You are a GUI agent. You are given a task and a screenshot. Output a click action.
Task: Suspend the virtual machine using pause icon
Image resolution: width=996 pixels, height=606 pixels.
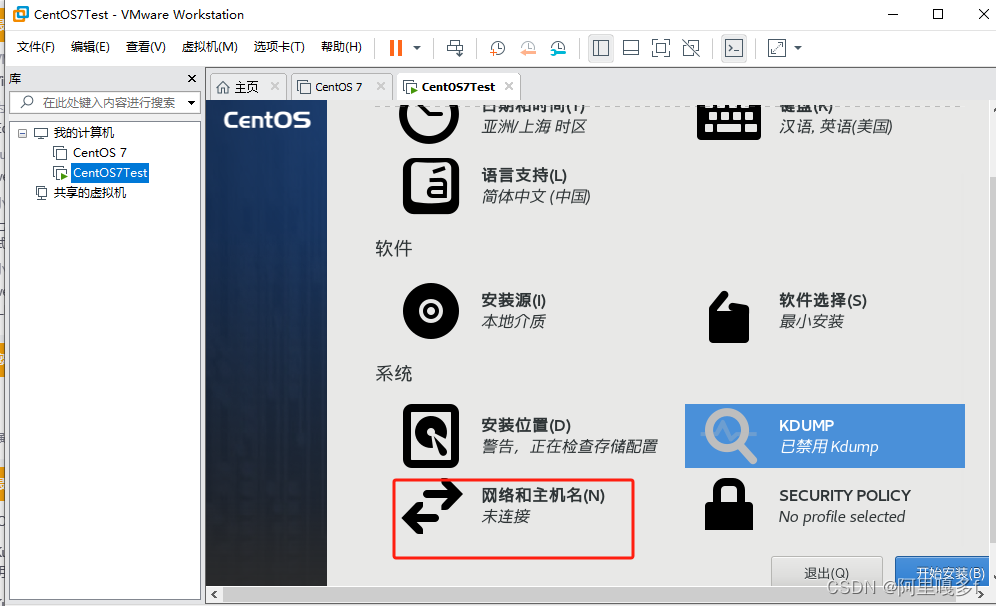[x=394, y=48]
